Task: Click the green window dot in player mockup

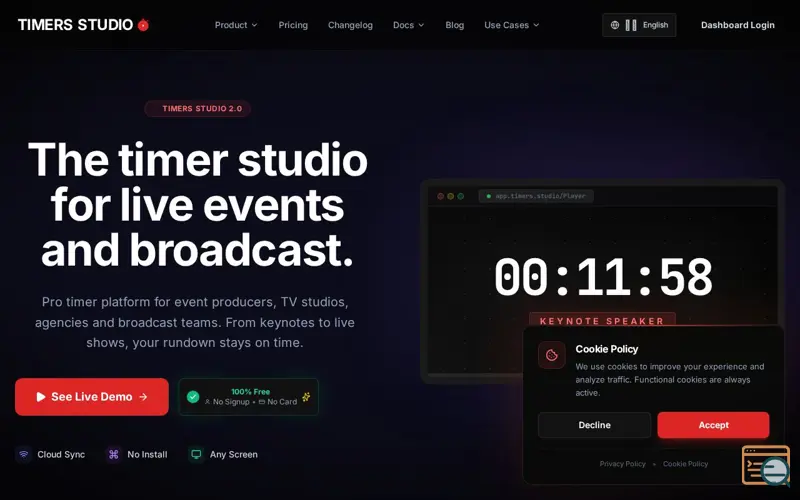Action: coord(461,196)
